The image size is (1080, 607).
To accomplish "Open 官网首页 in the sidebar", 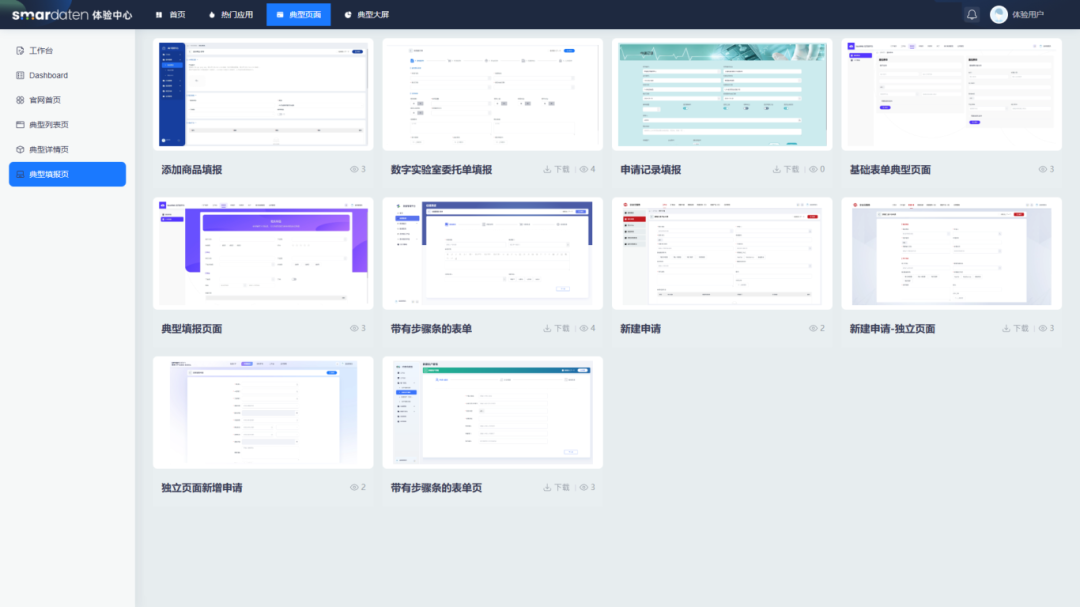I will coord(68,100).
